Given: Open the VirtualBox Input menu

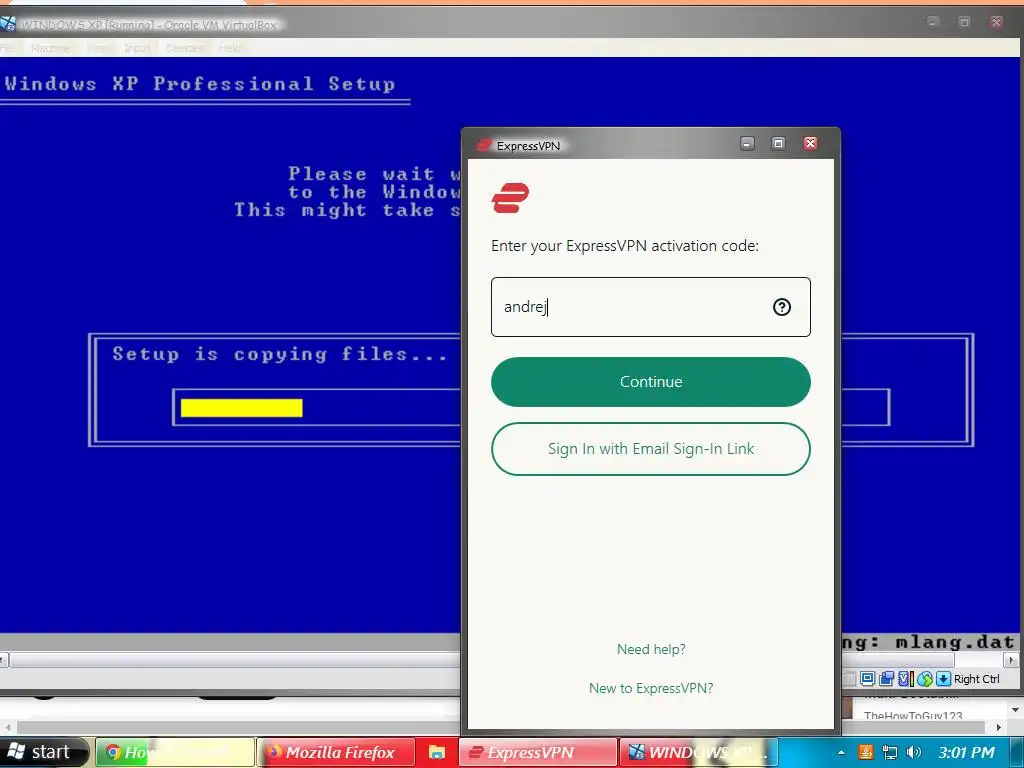Looking at the screenshot, I should (x=137, y=48).
